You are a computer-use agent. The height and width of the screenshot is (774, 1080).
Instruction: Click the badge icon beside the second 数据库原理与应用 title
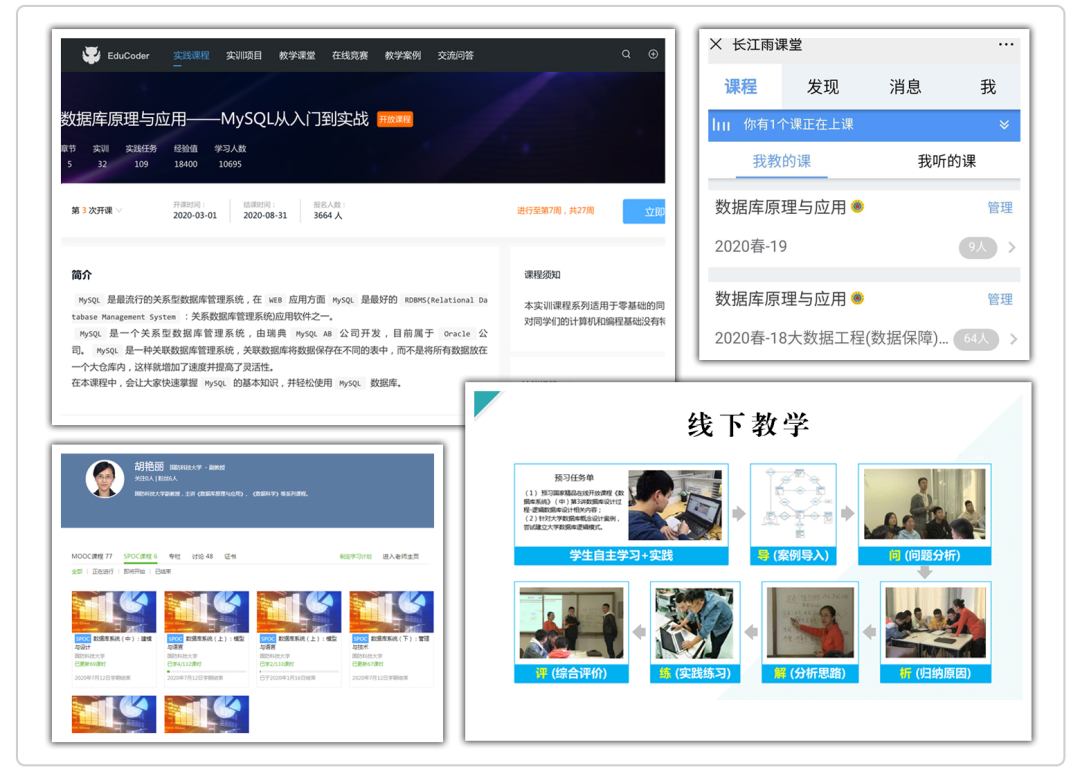tap(858, 297)
